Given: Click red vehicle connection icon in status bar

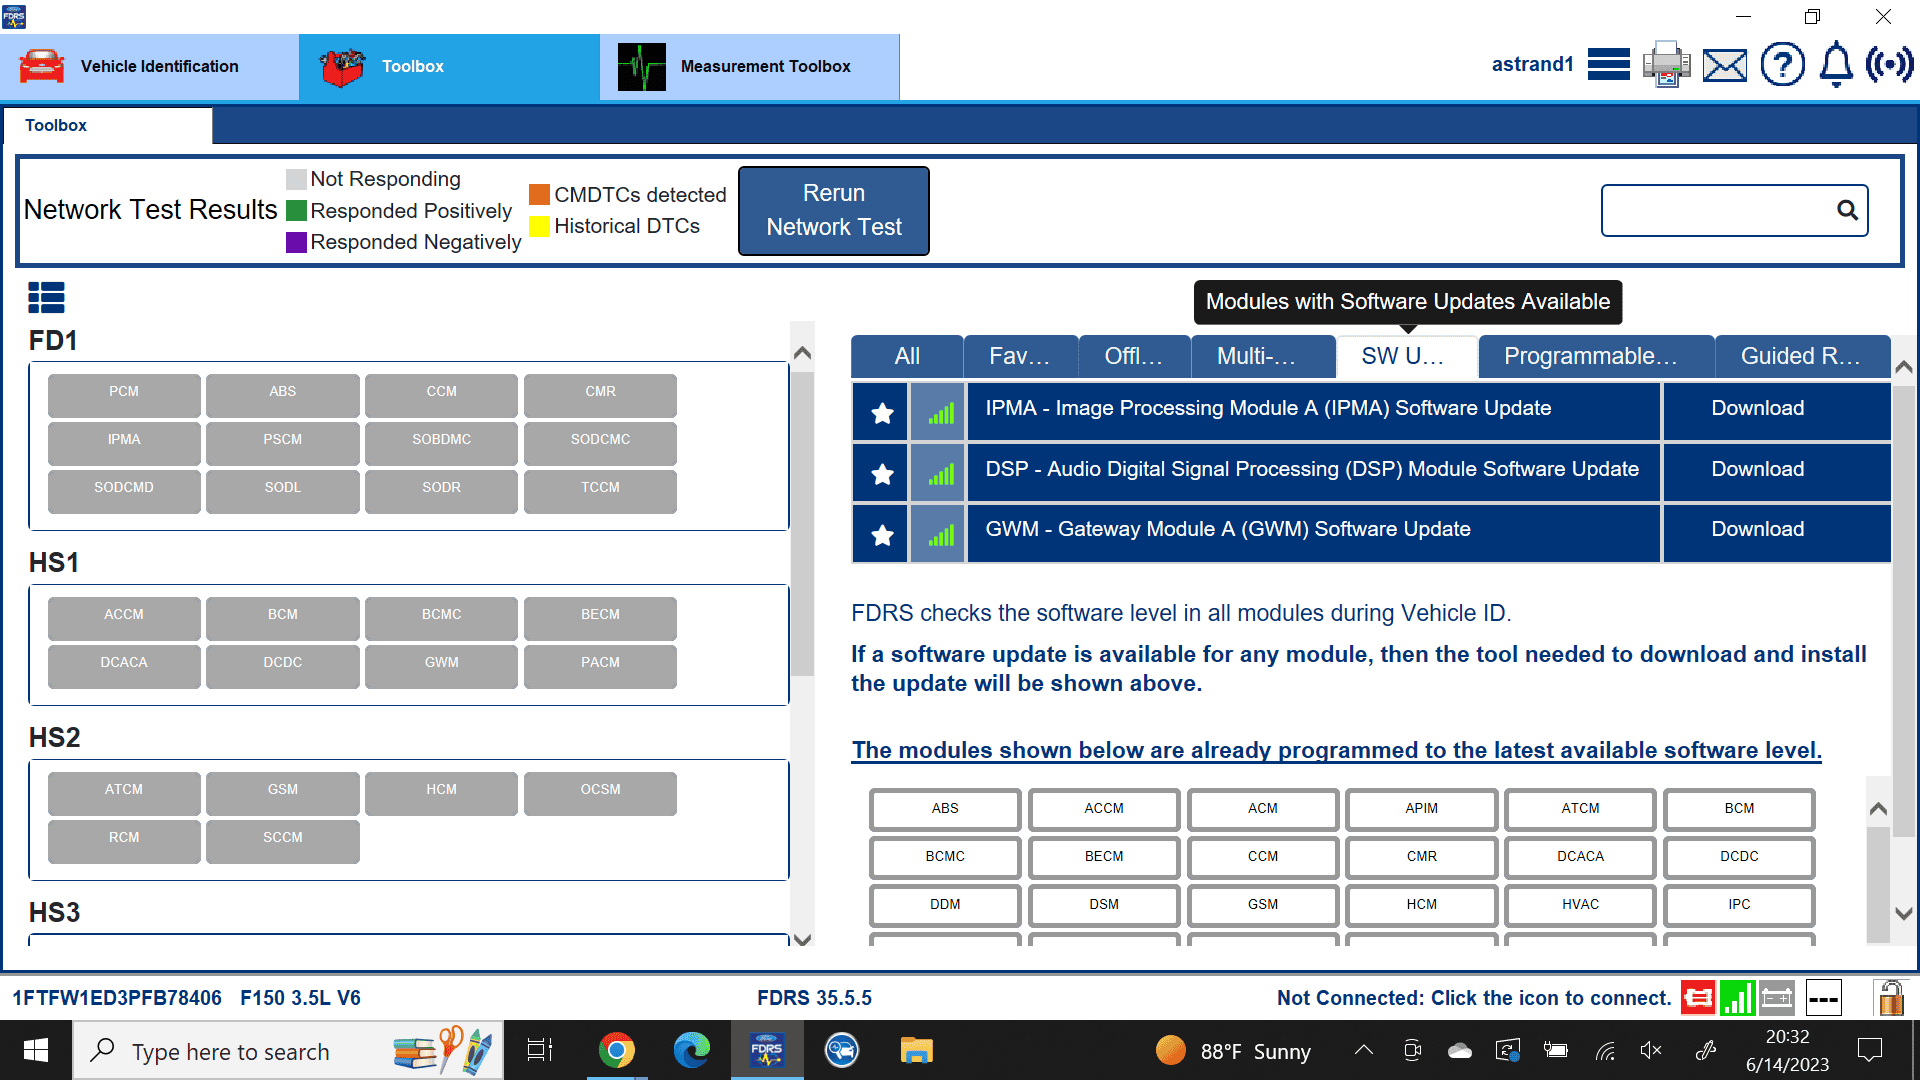Looking at the screenshot, I should [x=1698, y=997].
